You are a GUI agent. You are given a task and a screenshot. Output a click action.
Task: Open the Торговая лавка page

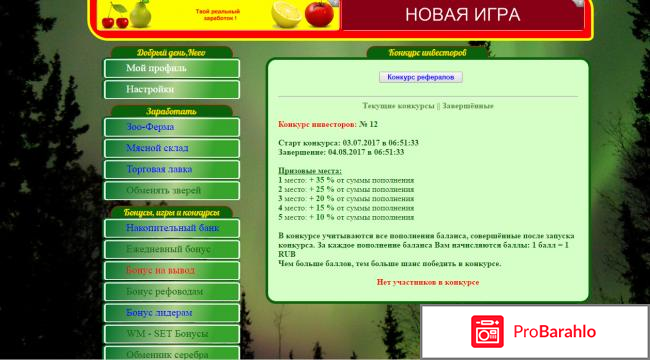(x=172, y=170)
